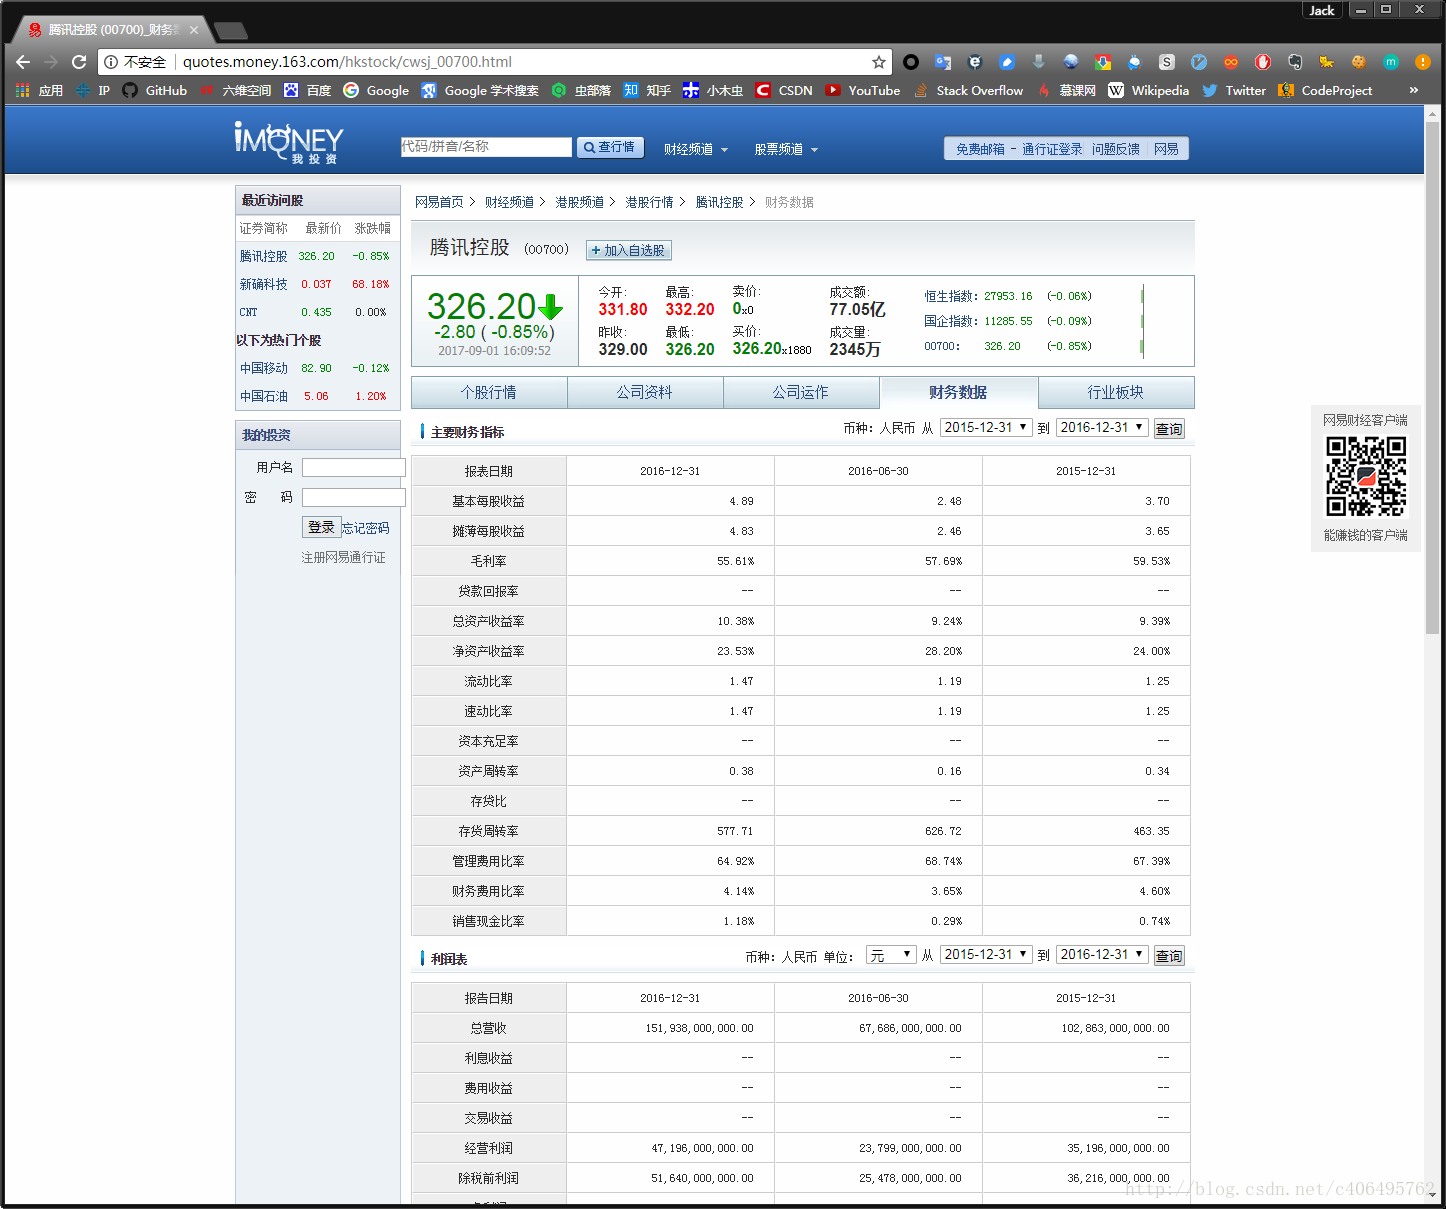The image size is (1446, 1209).
Task: Click the 登录 button
Action: [x=321, y=527]
